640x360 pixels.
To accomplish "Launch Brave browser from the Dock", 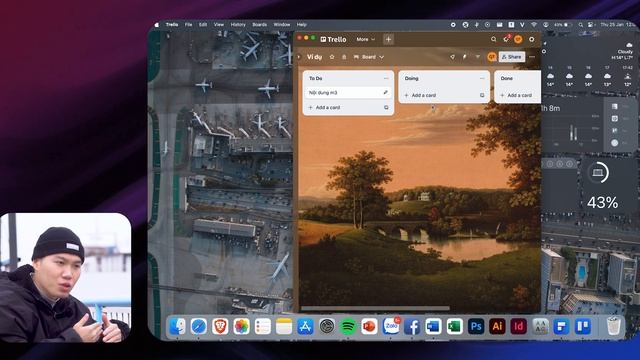I will [220, 327].
